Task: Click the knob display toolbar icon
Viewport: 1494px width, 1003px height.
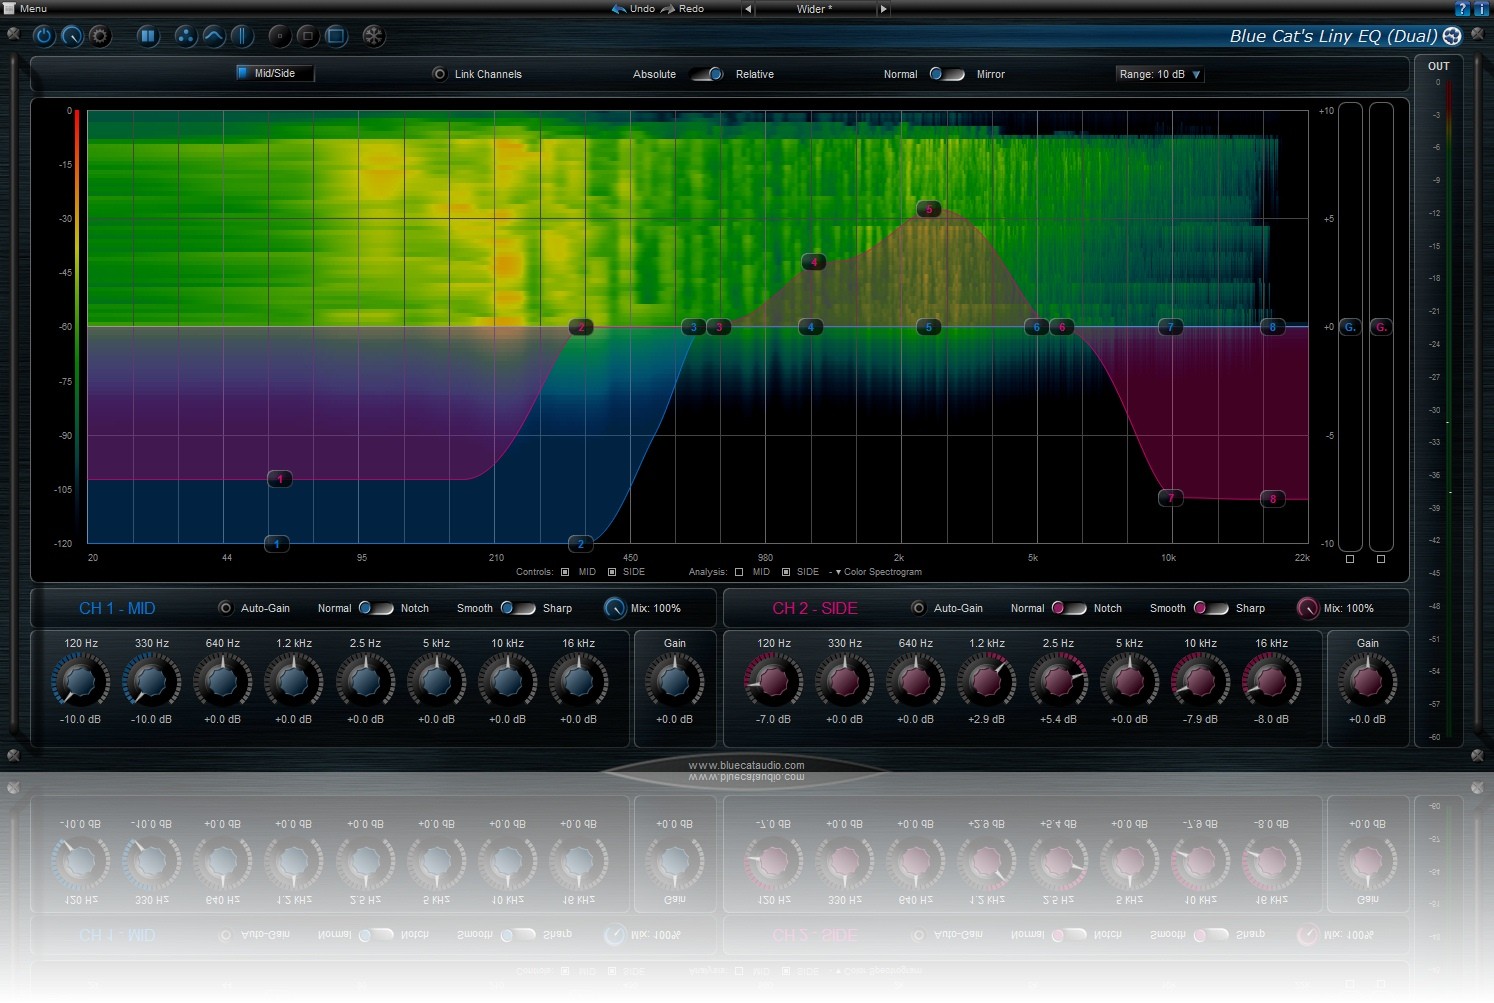Action: click(72, 36)
